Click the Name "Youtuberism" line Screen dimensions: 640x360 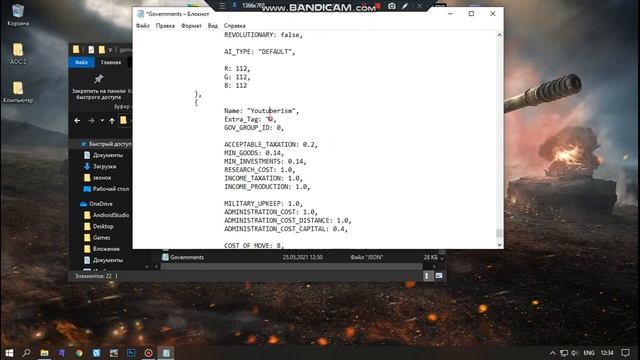[x=262, y=111]
